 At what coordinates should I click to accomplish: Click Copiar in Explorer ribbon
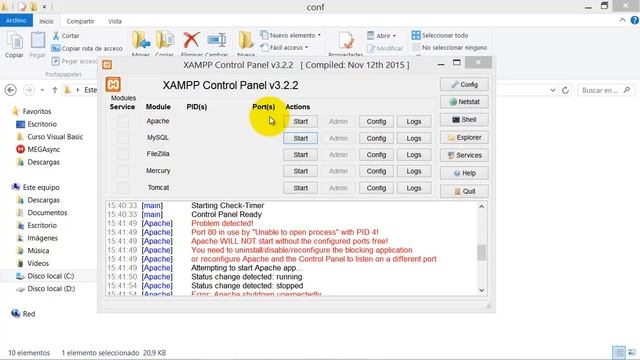pos(14,45)
